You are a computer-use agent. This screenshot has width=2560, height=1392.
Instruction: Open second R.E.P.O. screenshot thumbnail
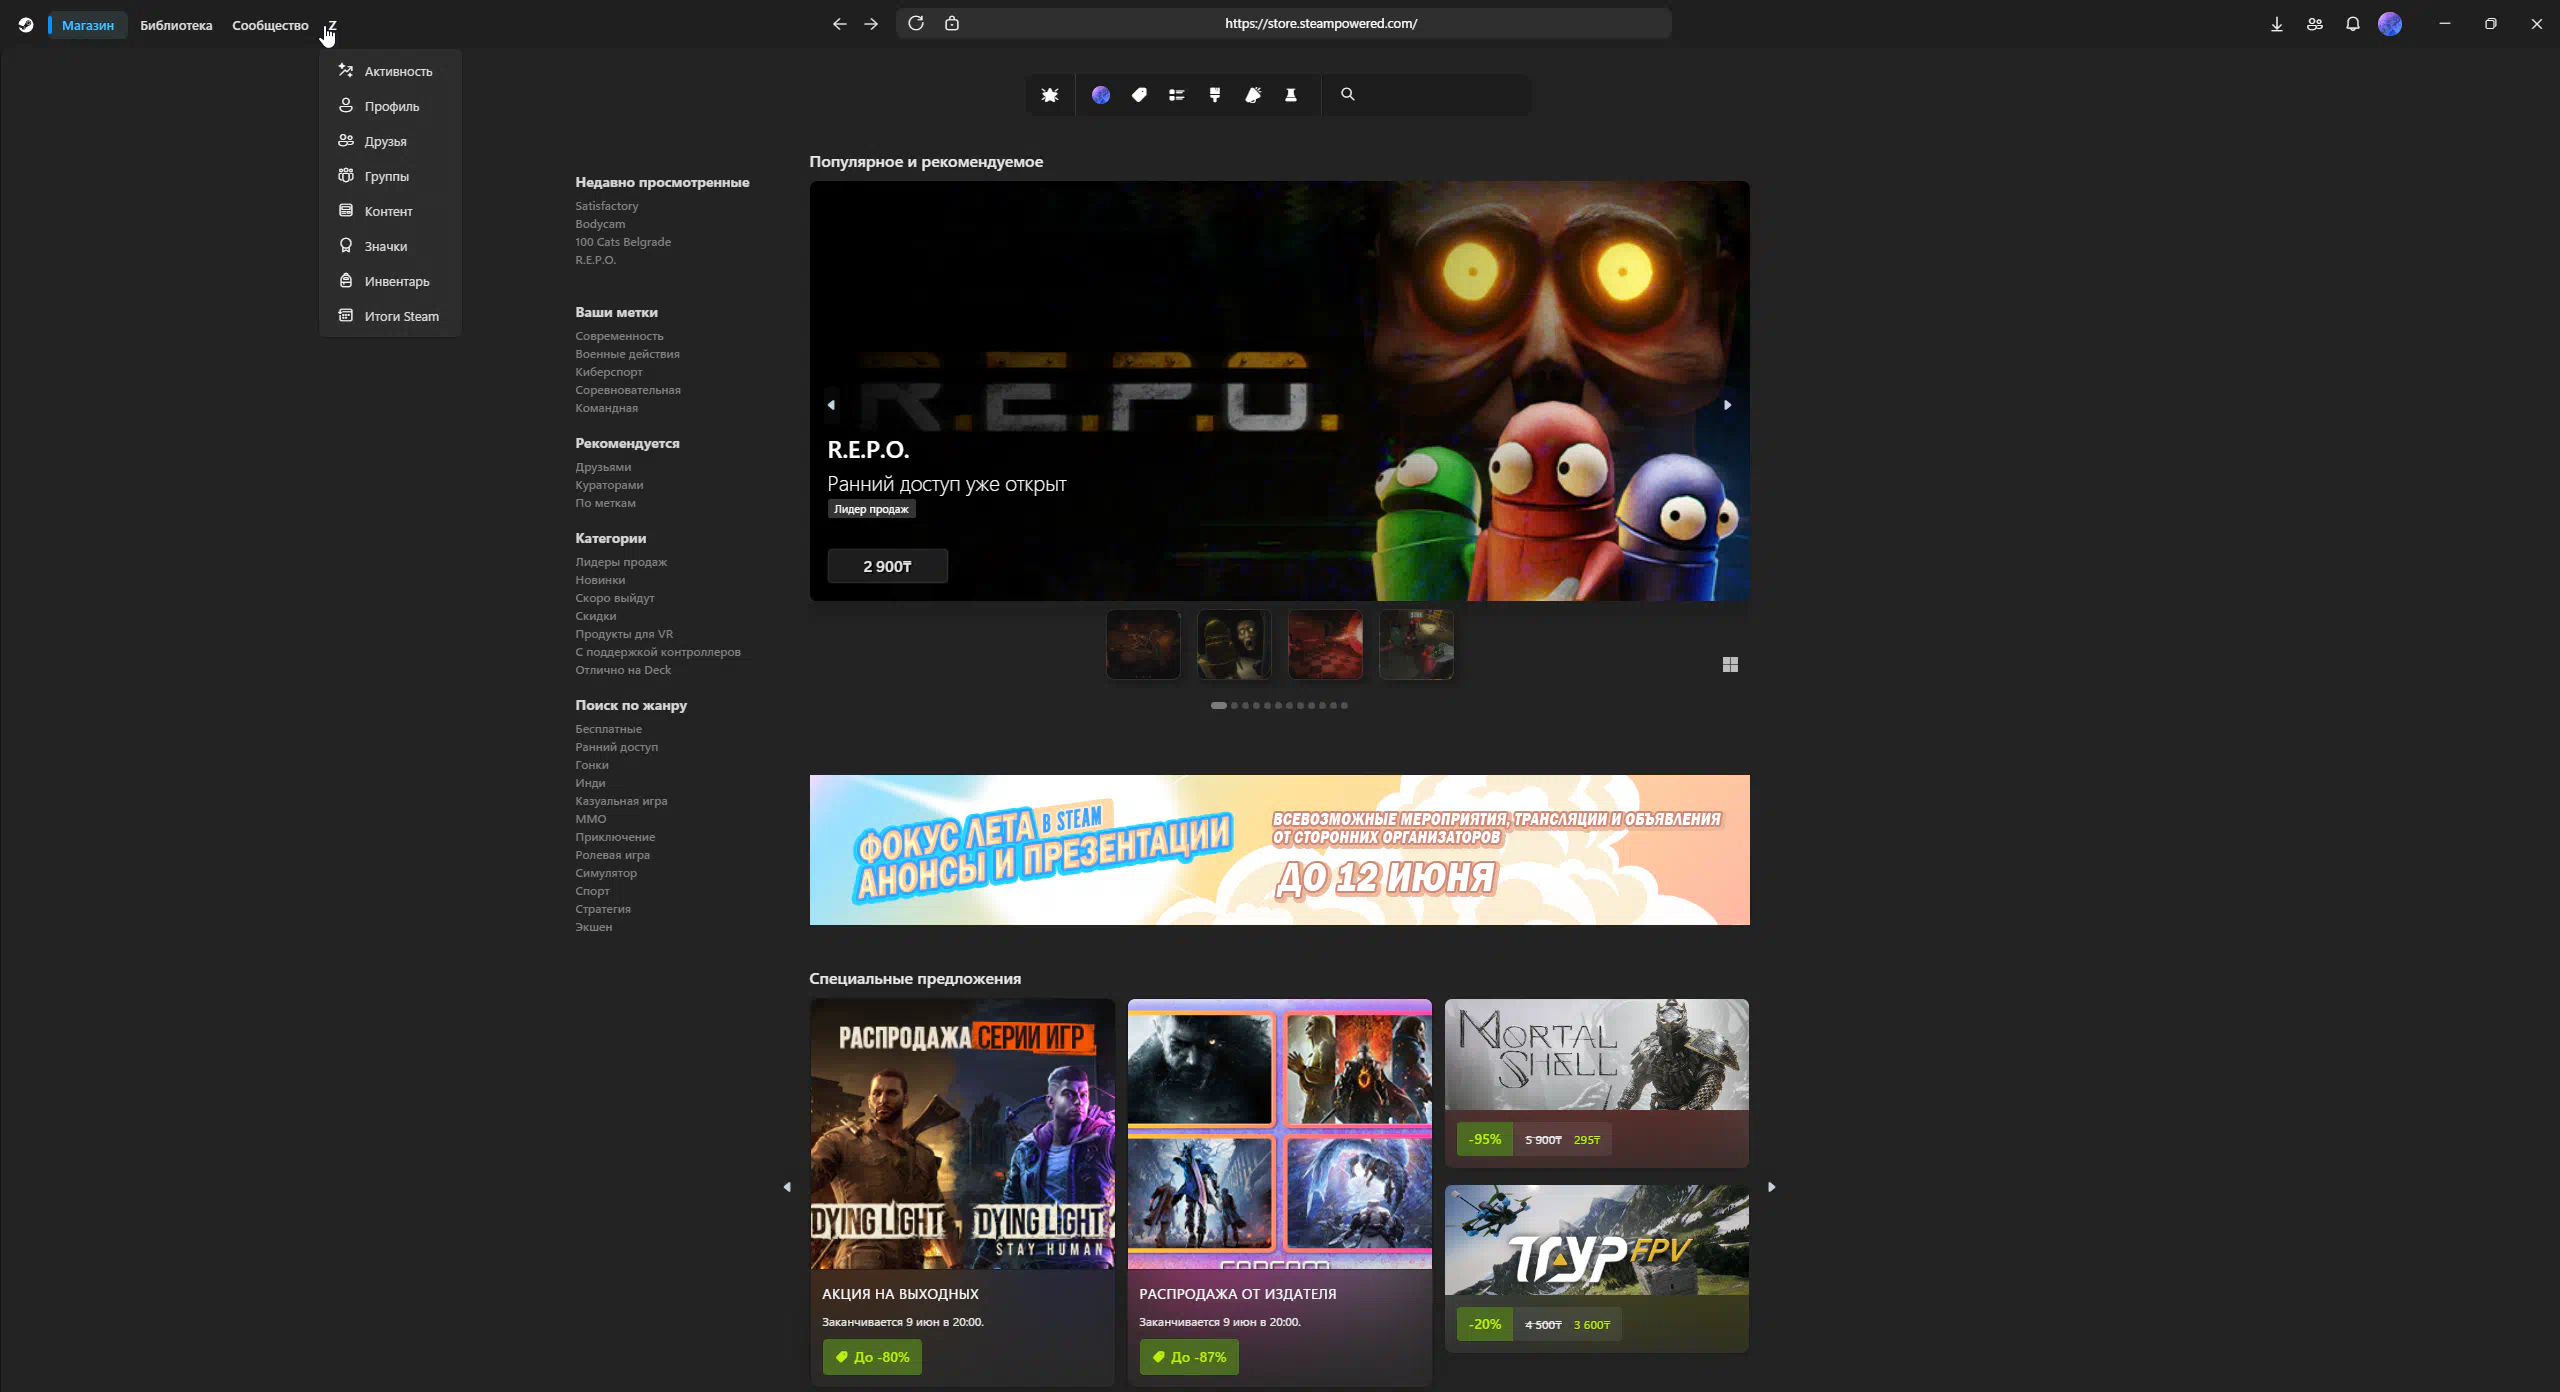(1234, 645)
